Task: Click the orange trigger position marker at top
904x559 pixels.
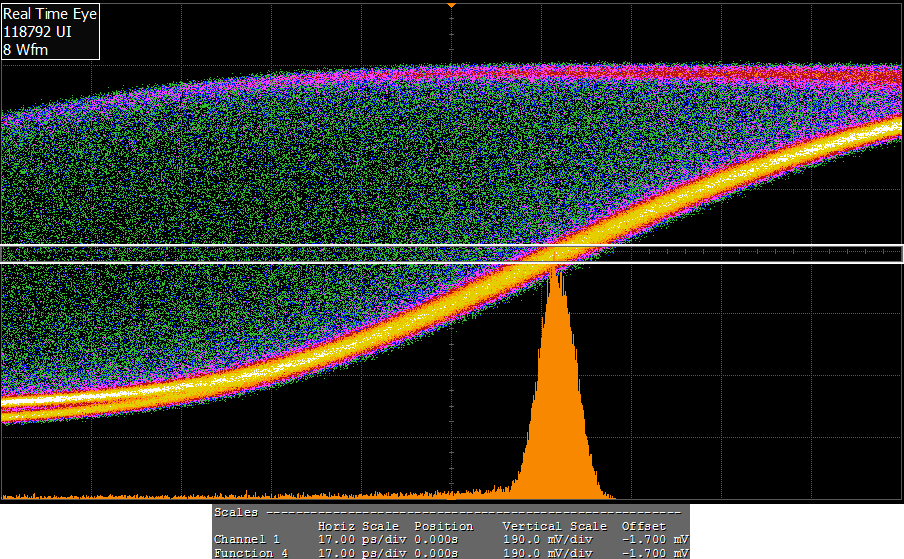Action: pyautogui.click(x=452, y=5)
